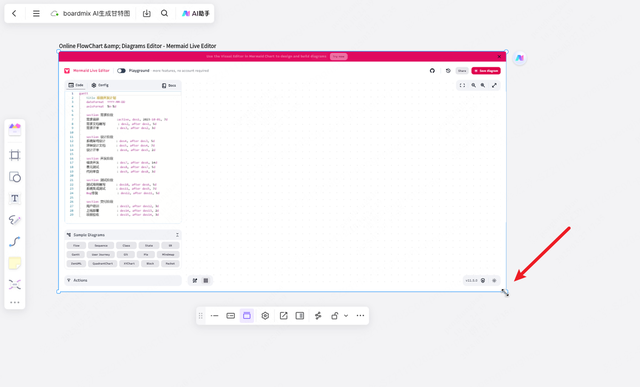Switch embed to link text view
The width and height of the screenshot is (640, 387).
(214, 316)
